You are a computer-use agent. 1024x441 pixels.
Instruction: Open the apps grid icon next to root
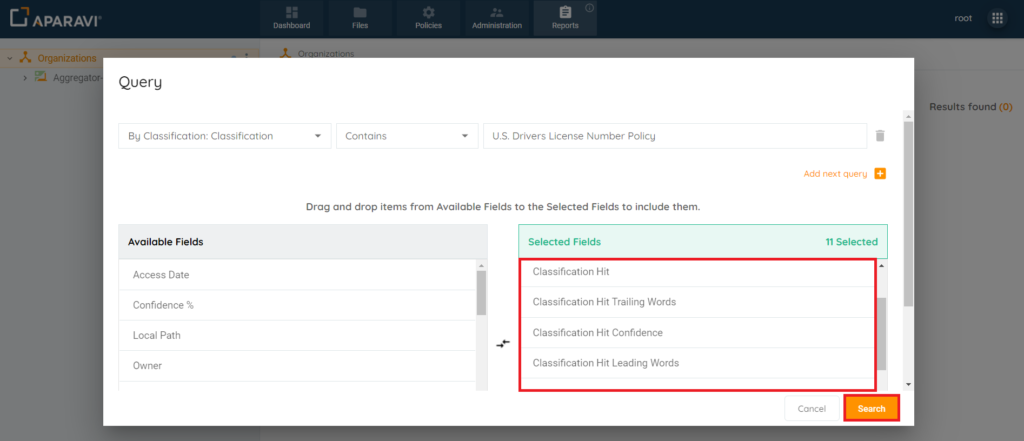pyautogui.click(x=997, y=18)
